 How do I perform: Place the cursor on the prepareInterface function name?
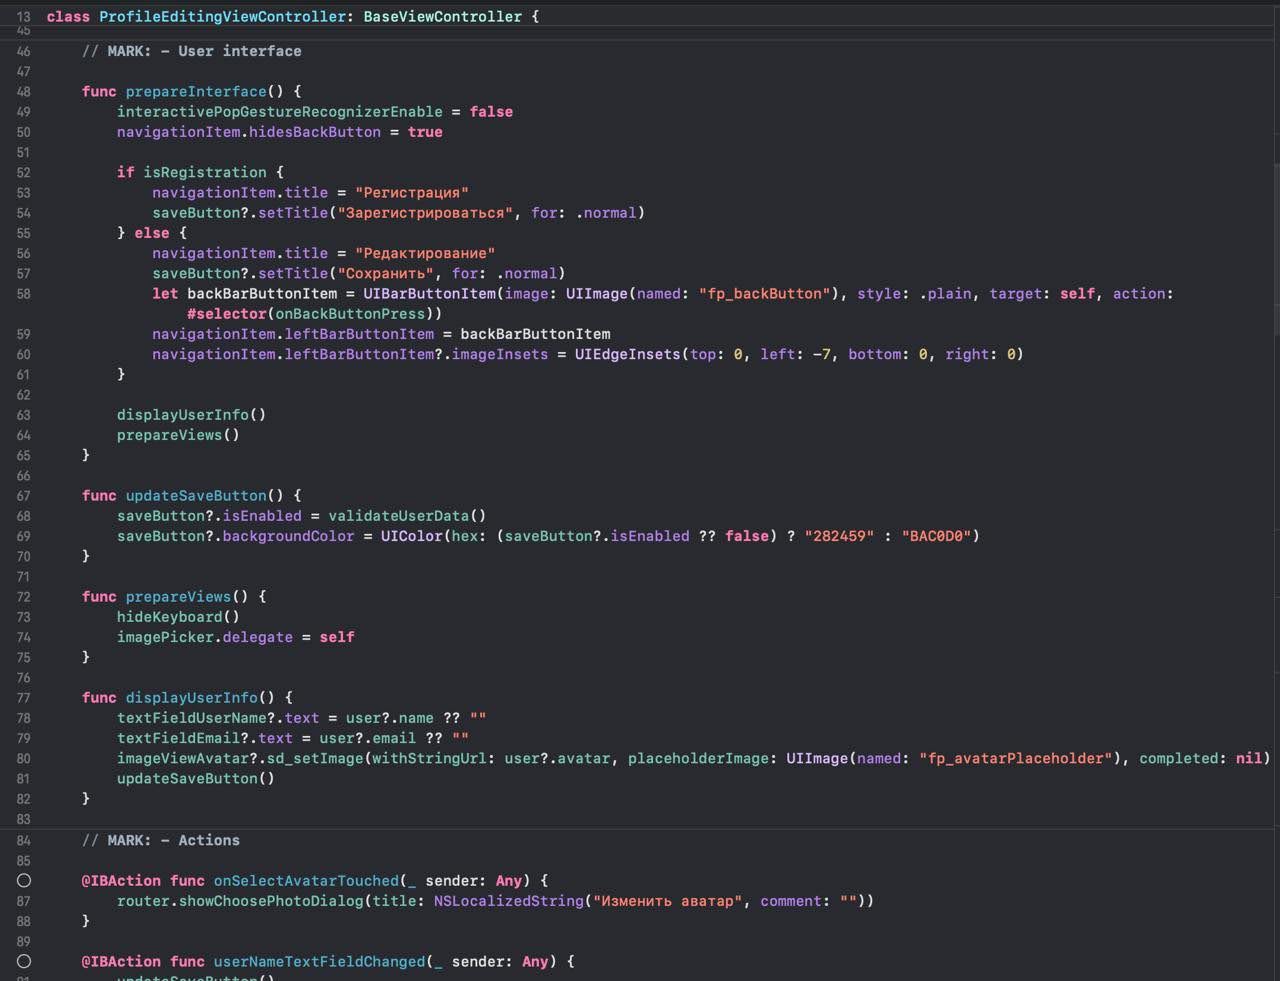[x=196, y=92]
